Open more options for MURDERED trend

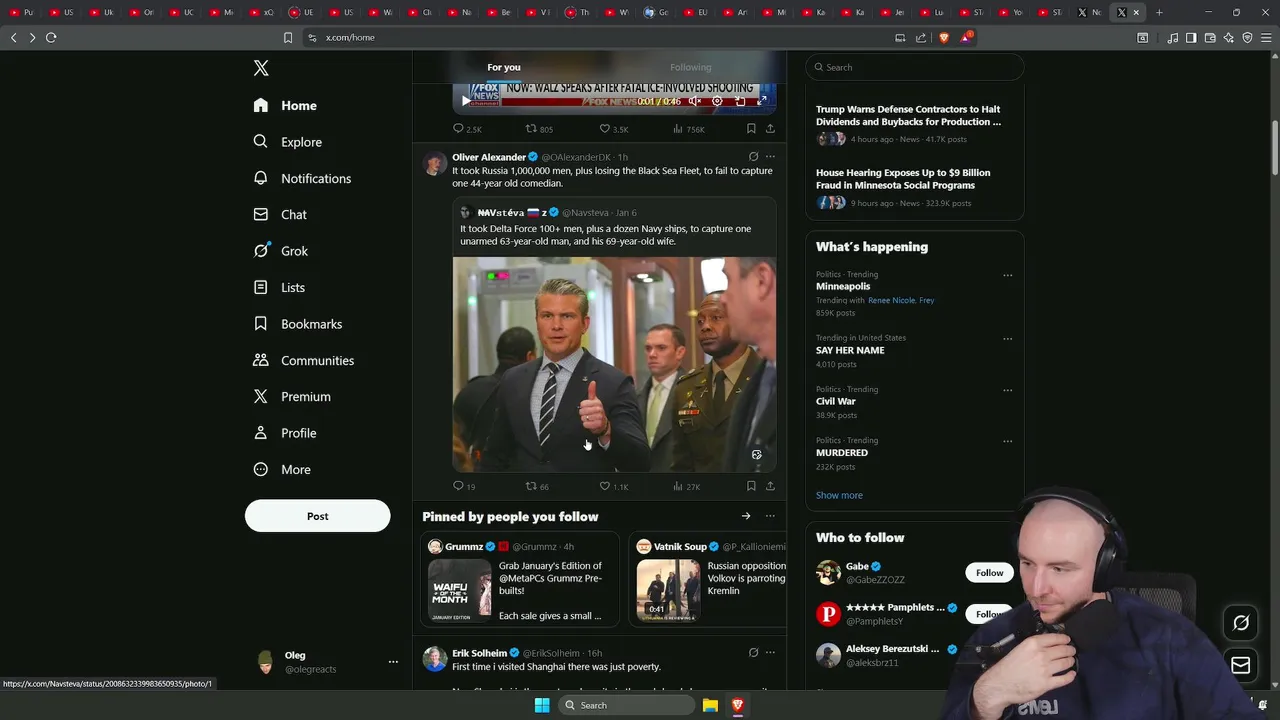1007,441
